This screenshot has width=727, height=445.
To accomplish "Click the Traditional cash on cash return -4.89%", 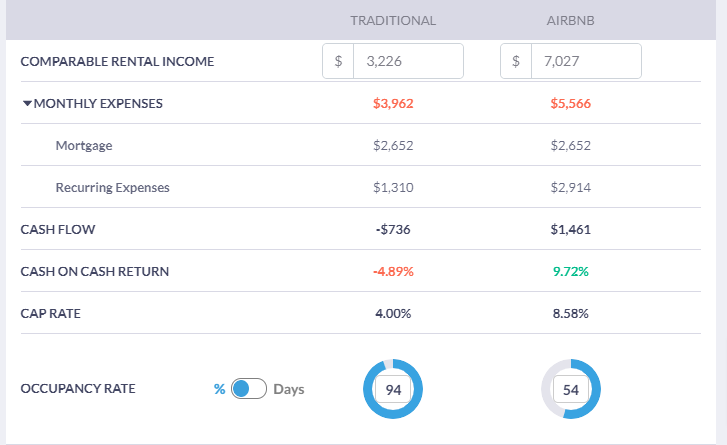I will coord(393,271).
